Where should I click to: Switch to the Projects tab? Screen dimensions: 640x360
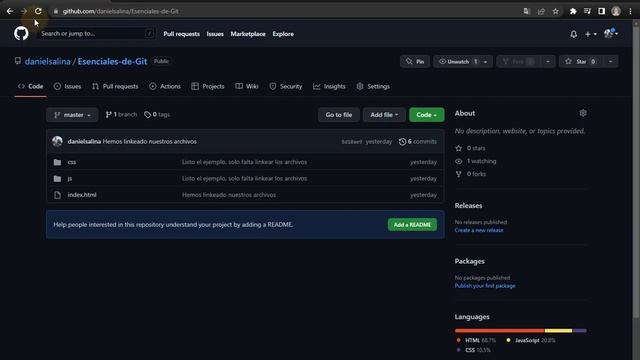(x=208, y=87)
